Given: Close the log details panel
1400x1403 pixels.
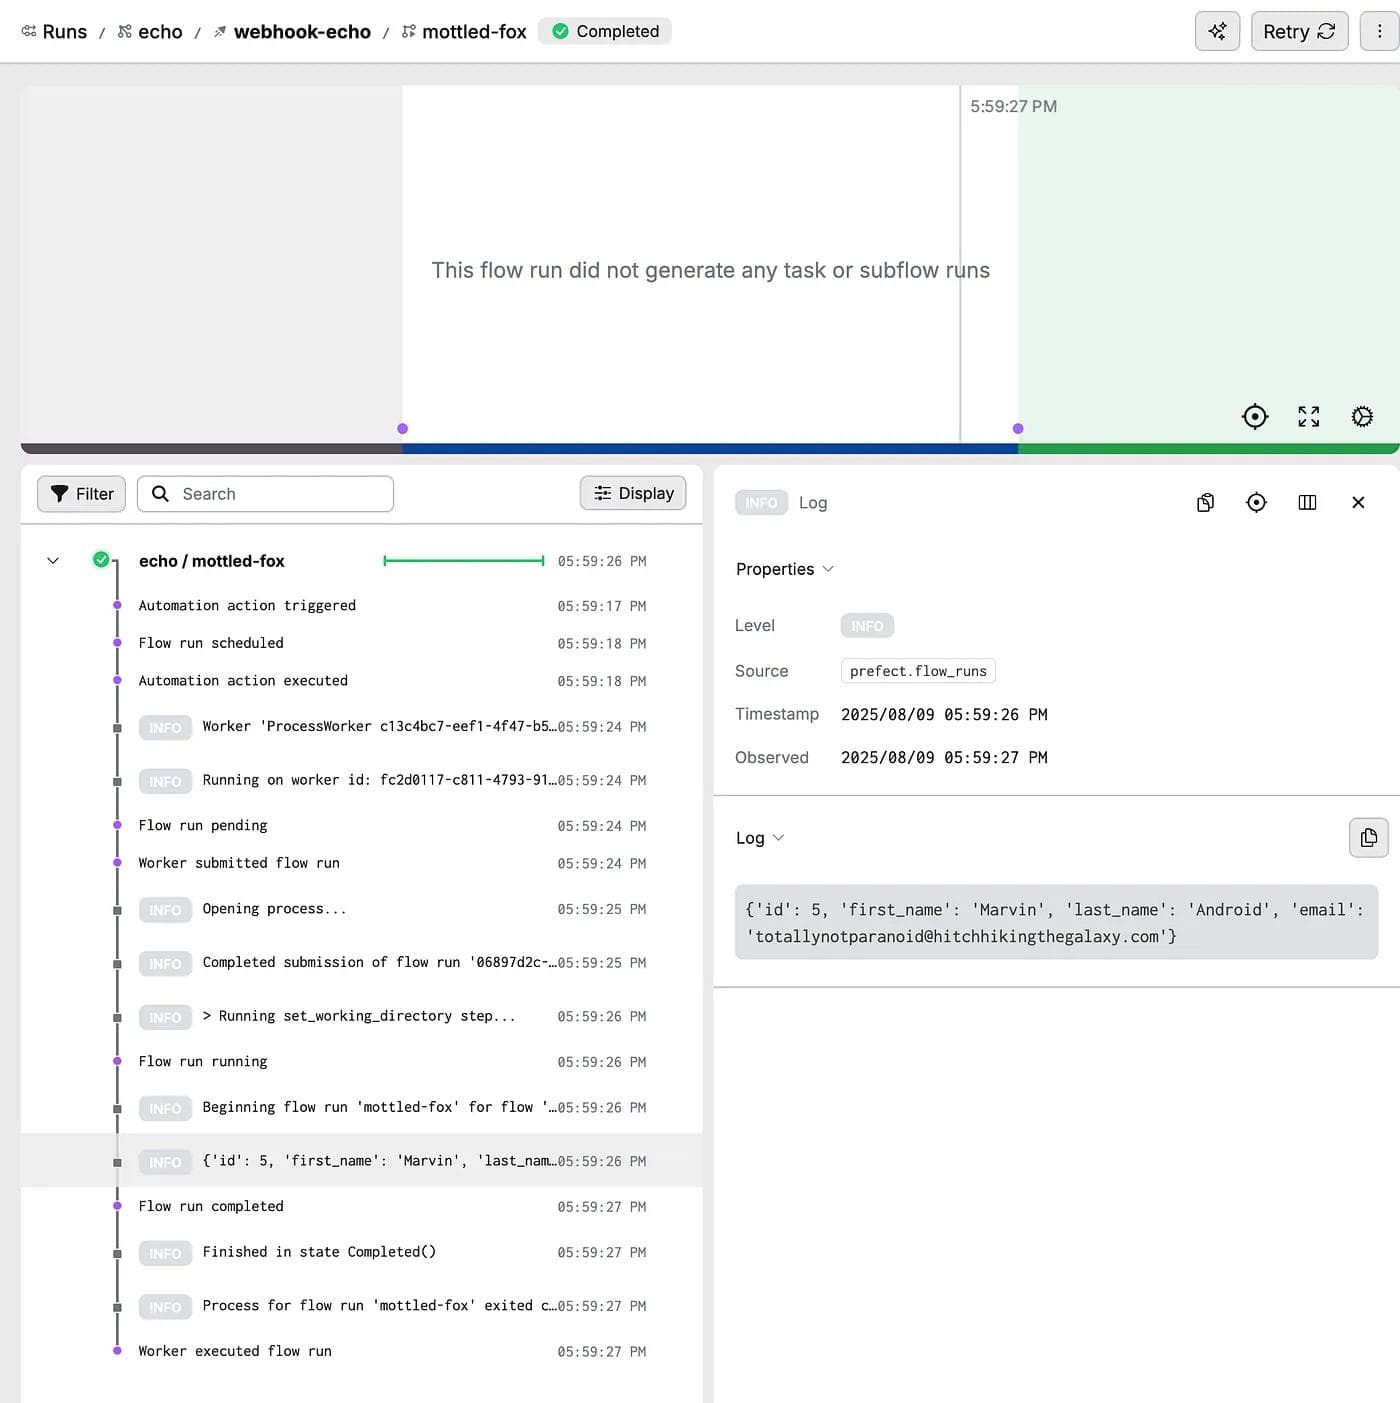Looking at the screenshot, I should (x=1357, y=502).
